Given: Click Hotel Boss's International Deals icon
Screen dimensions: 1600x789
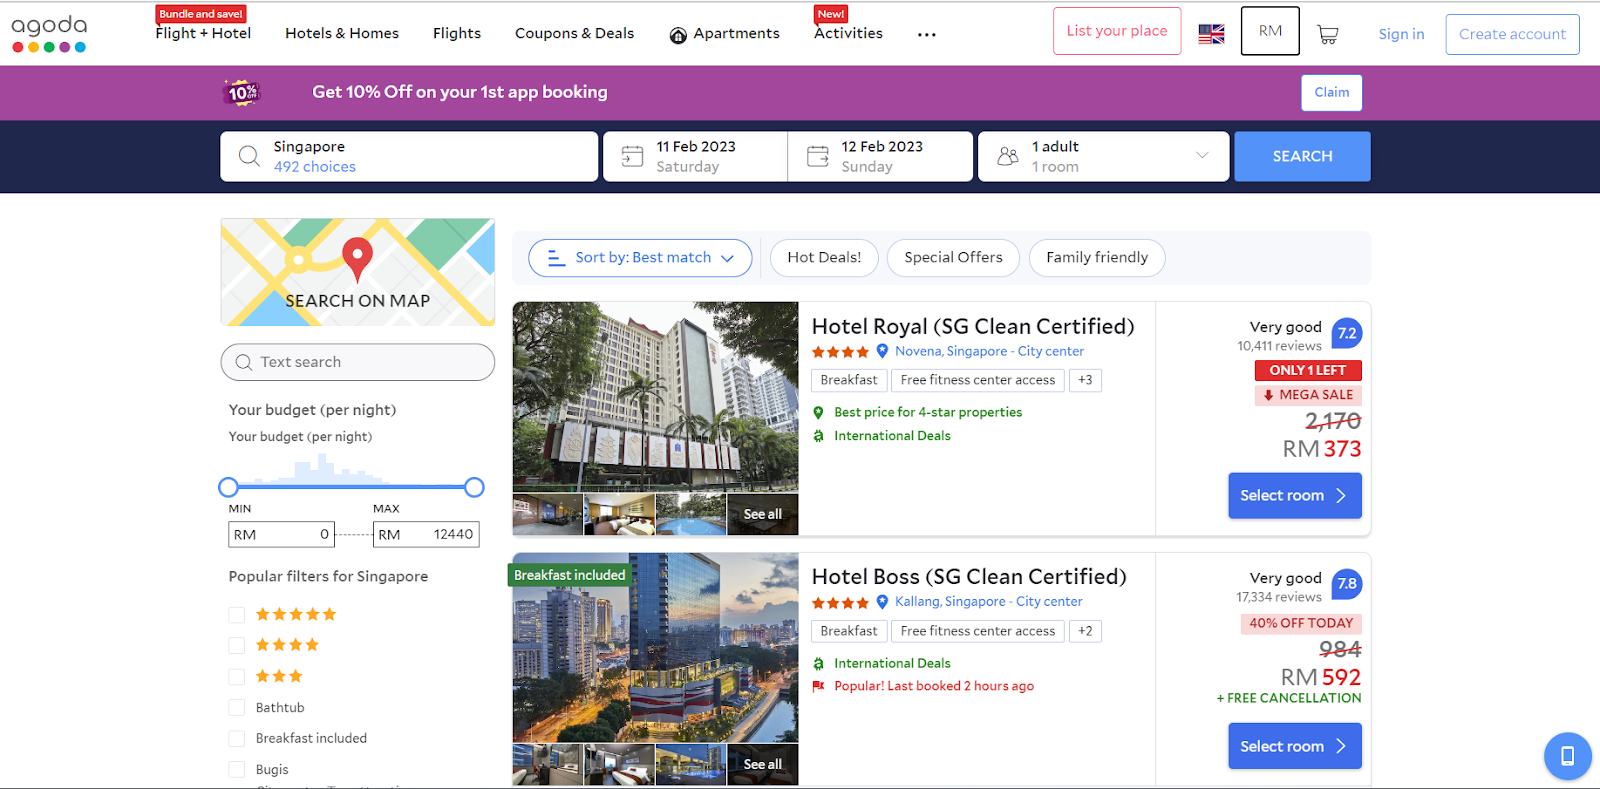Looking at the screenshot, I should (x=818, y=663).
